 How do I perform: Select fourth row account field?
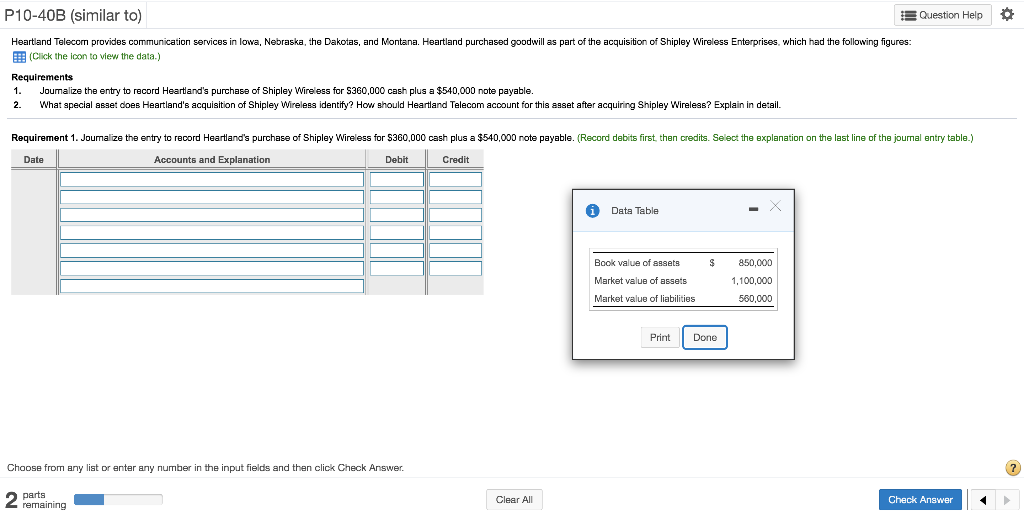(x=212, y=232)
